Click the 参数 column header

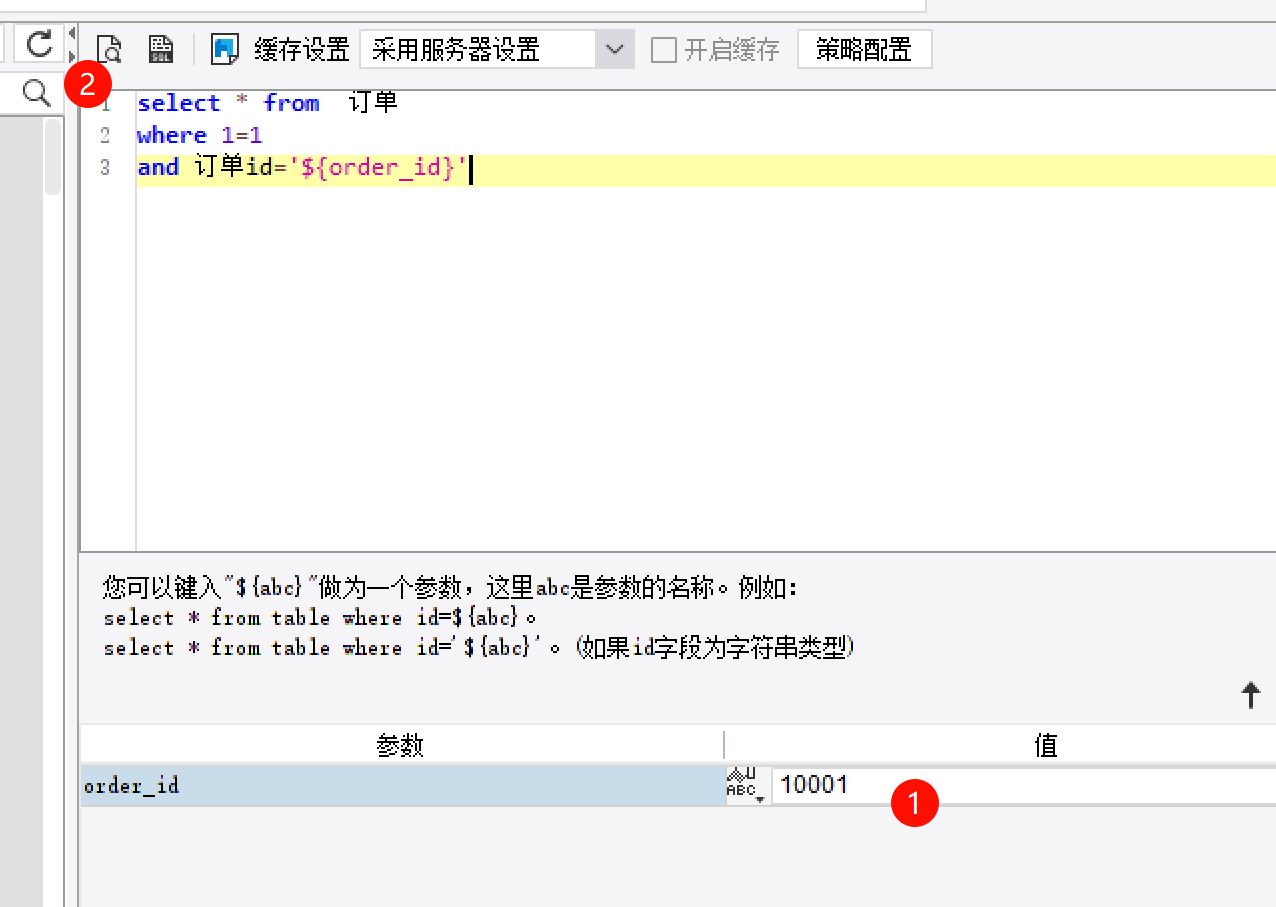tap(400, 745)
